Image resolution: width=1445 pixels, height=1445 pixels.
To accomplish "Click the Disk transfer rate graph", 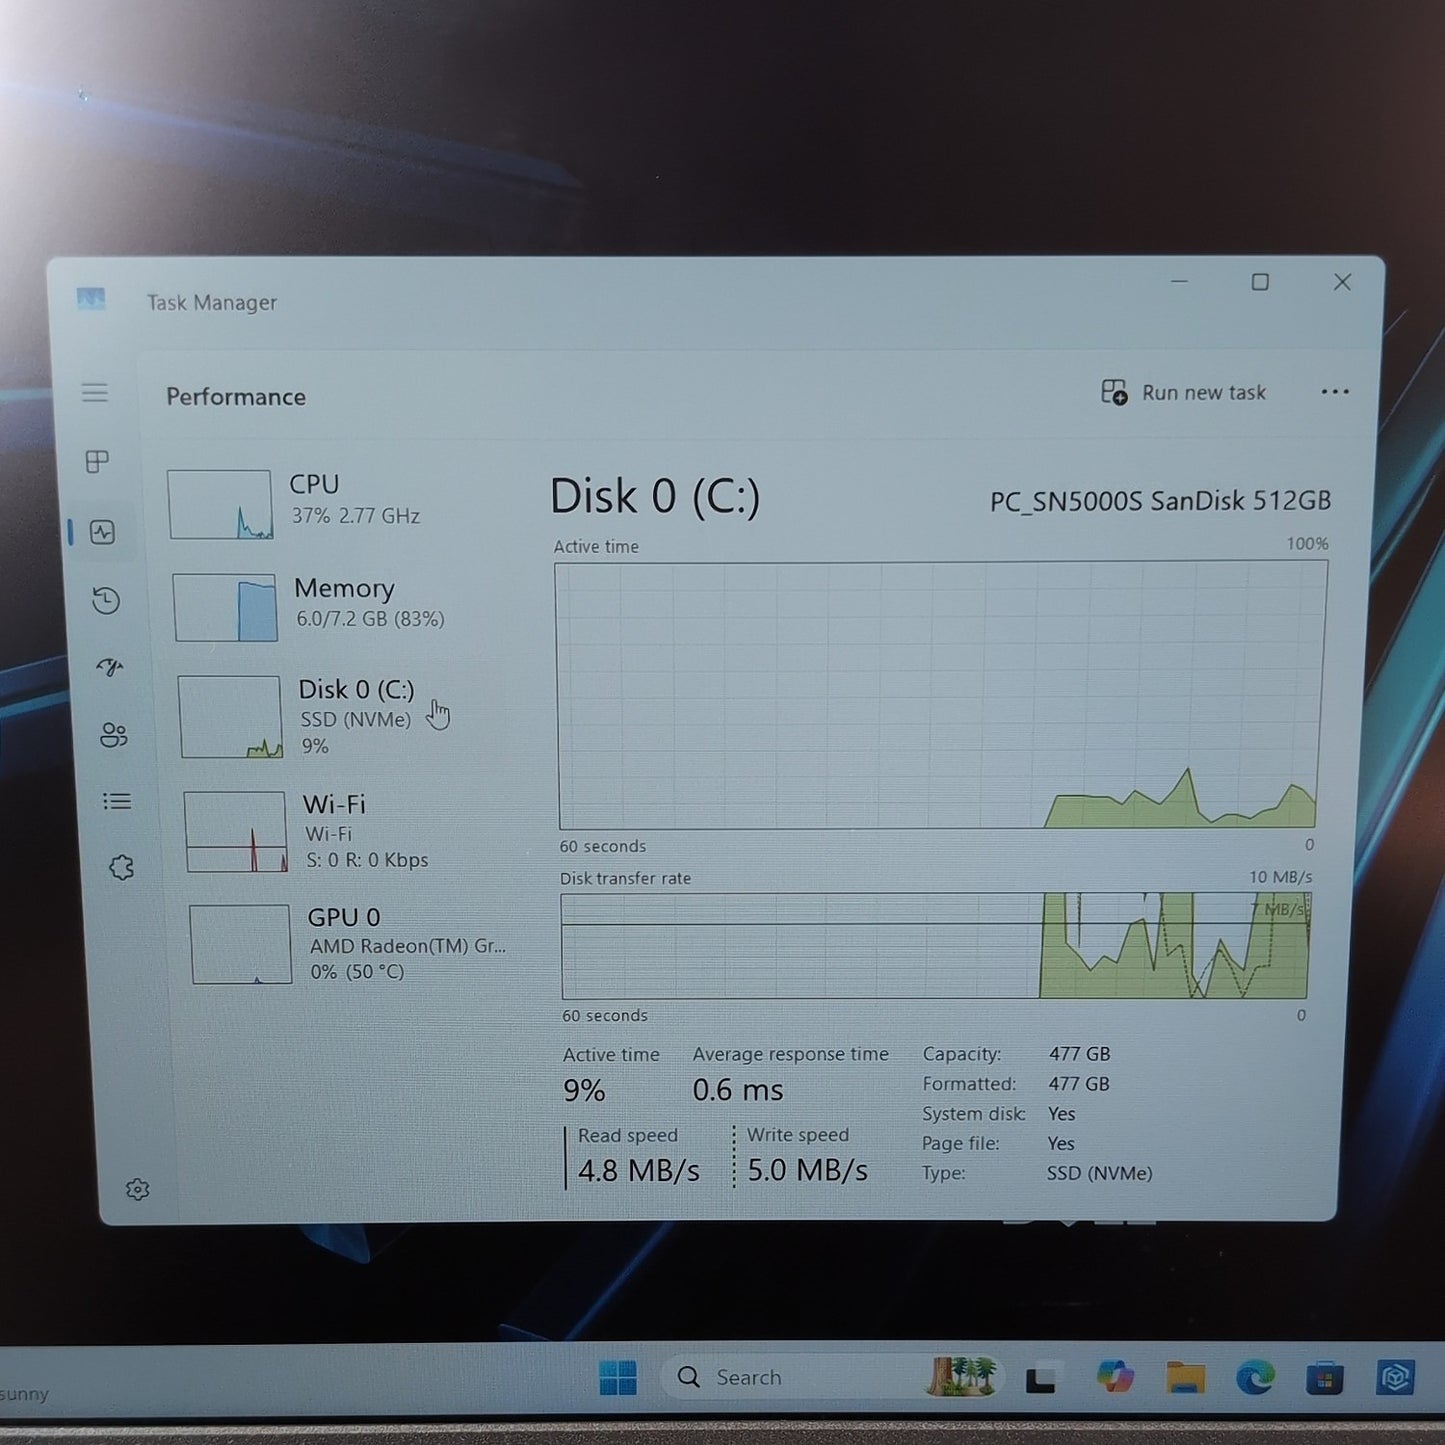I will [x=935, y=946].
